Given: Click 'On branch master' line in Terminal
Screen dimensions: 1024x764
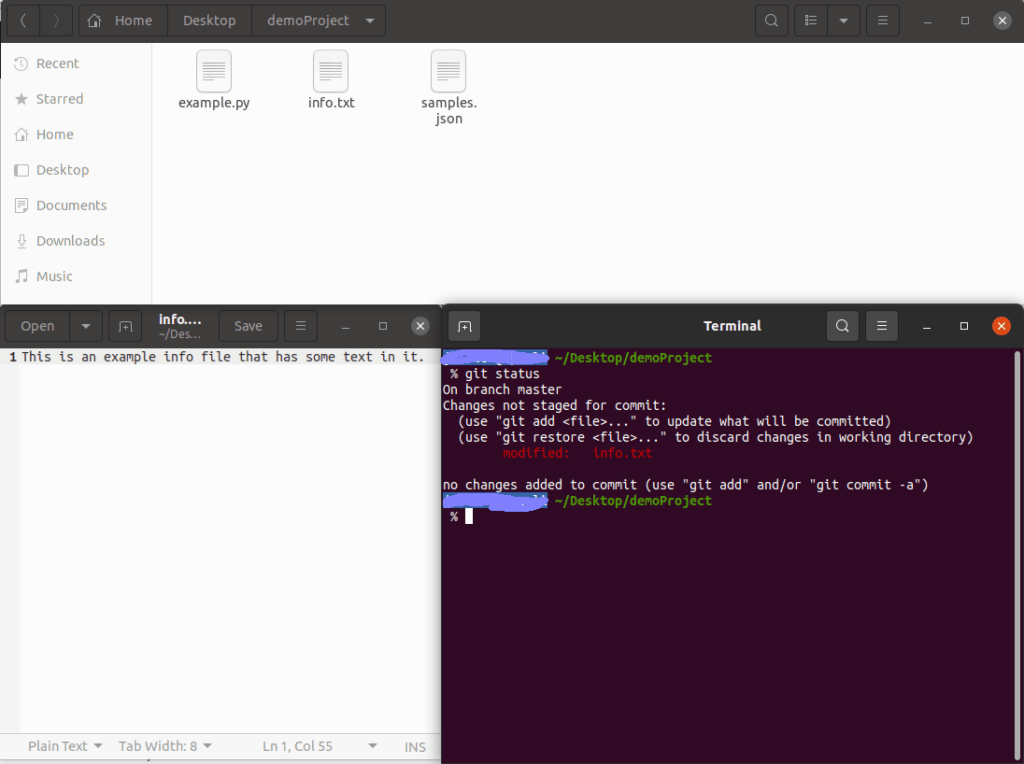Looking at the screenshot, I should tap(502, 389).
